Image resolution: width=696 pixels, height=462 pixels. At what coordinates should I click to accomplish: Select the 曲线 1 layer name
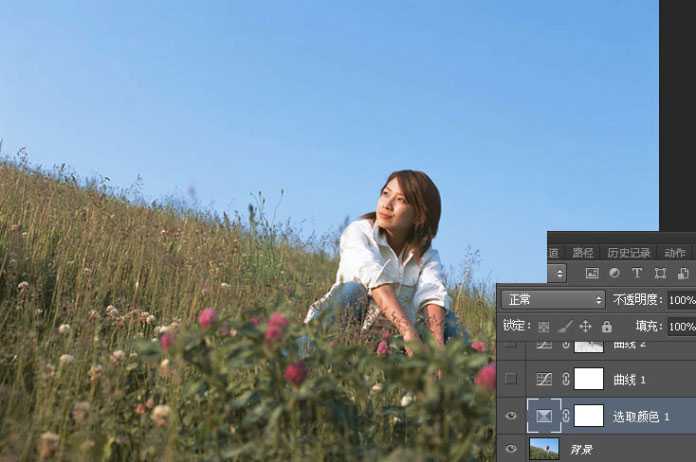629,380
